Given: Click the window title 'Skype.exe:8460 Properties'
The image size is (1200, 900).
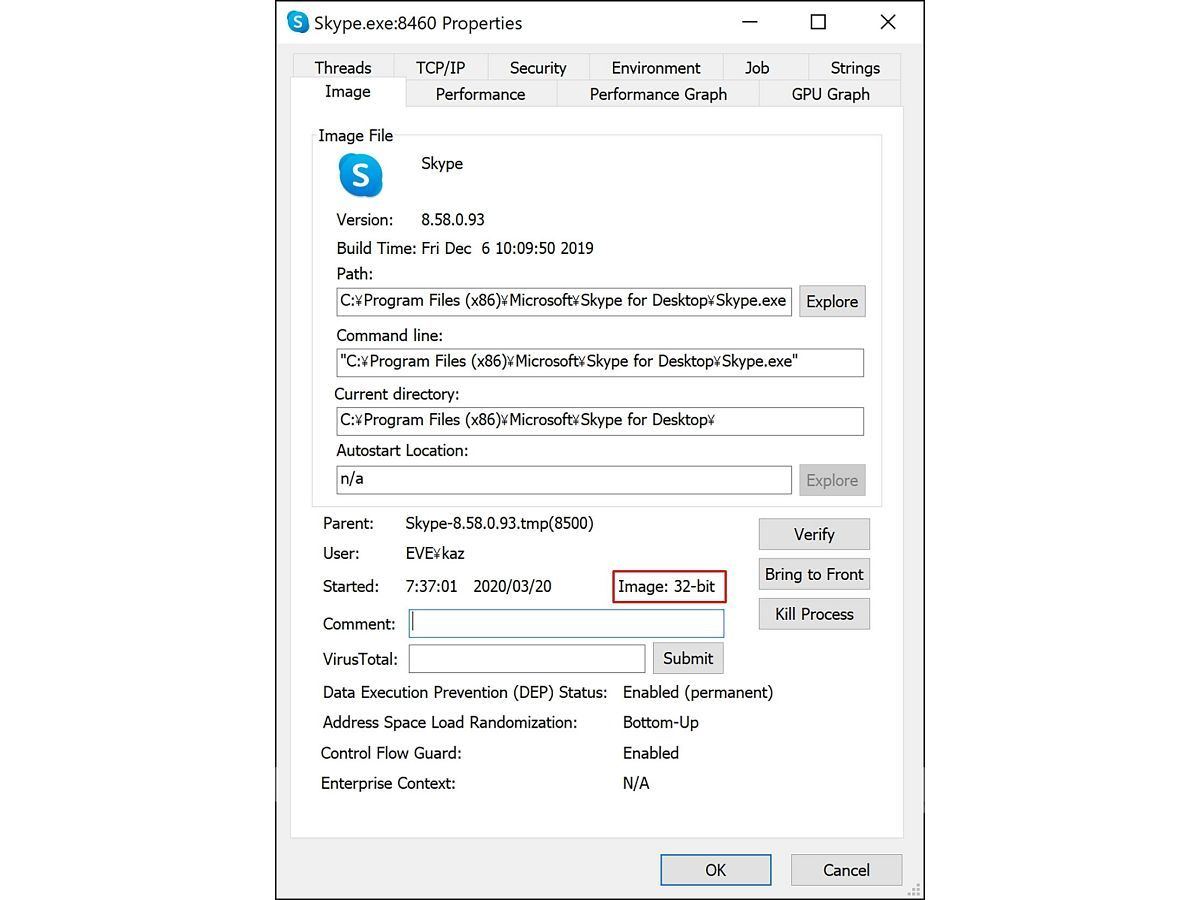Looking at the screenshot, I should (418, 23).
